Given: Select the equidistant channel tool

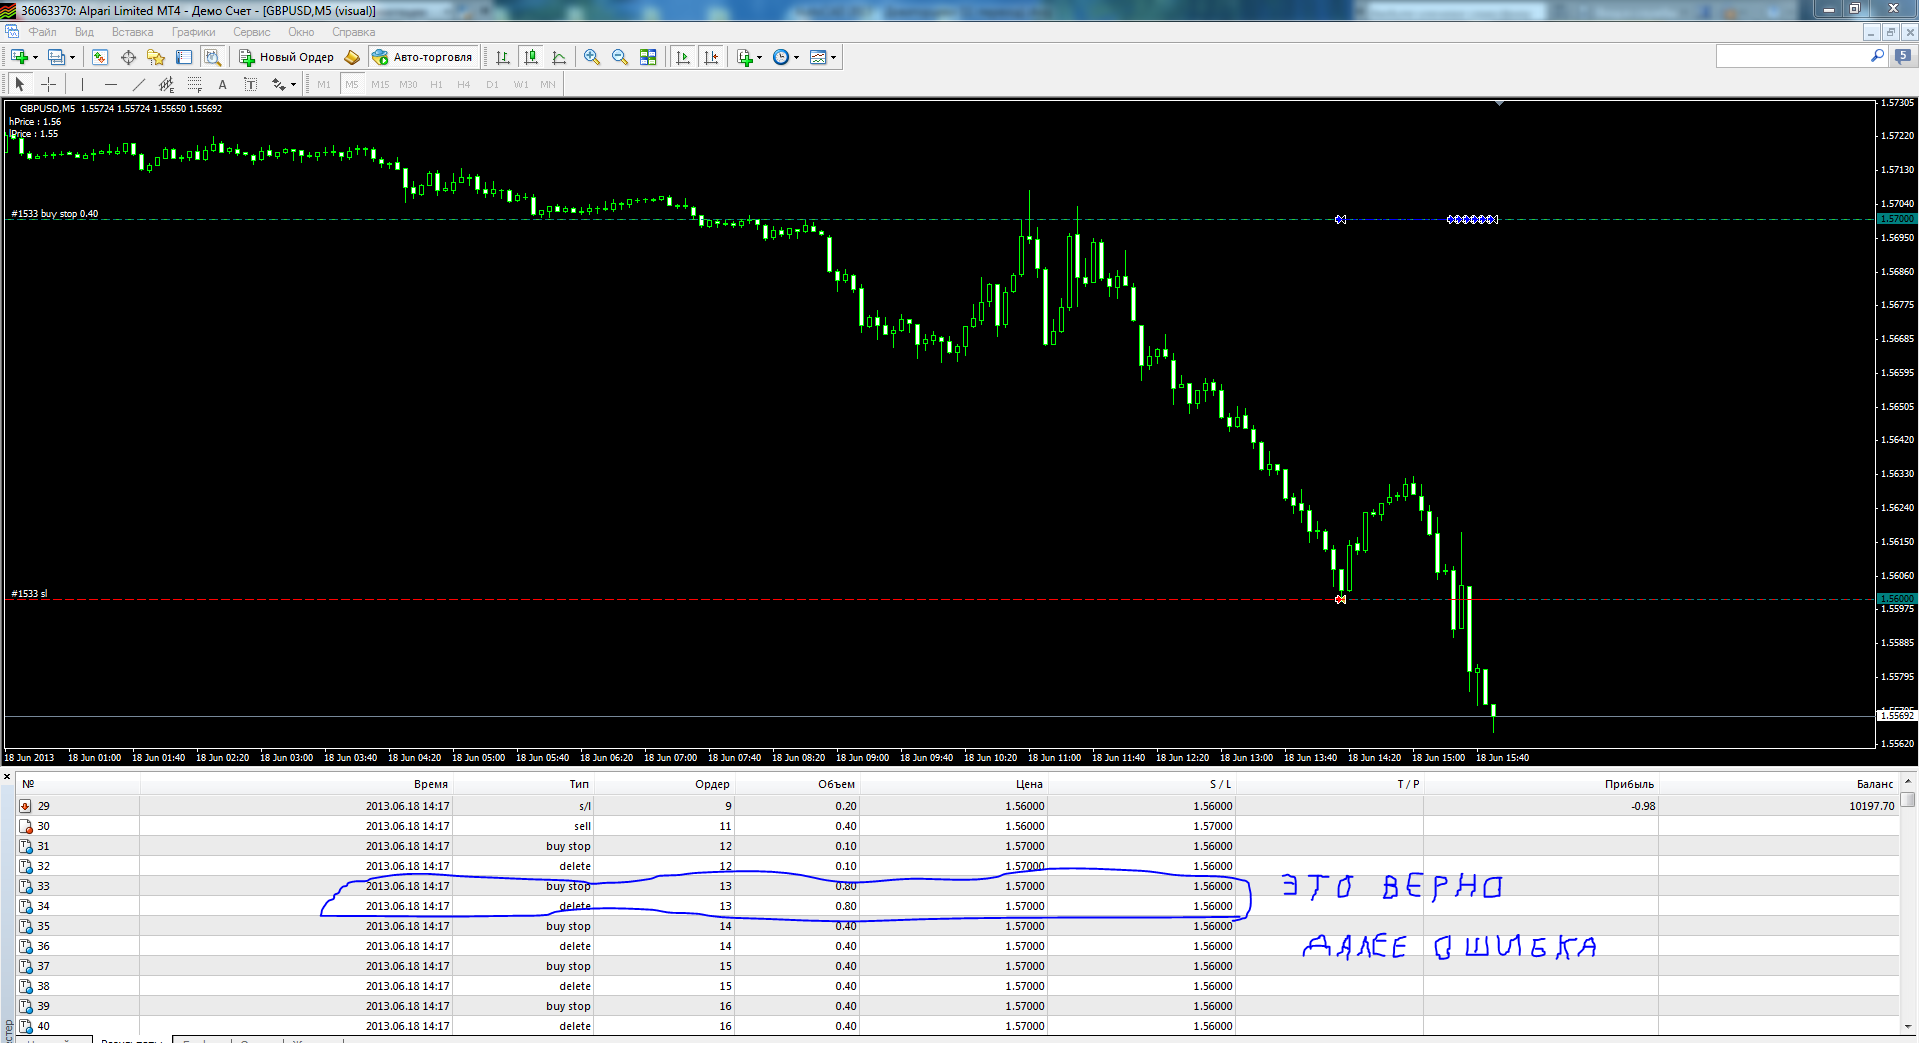Looking at the screenshot, I should [167, 84].
